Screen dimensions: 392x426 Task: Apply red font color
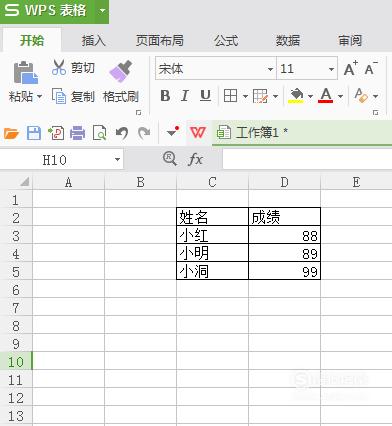tap(325, 96)
